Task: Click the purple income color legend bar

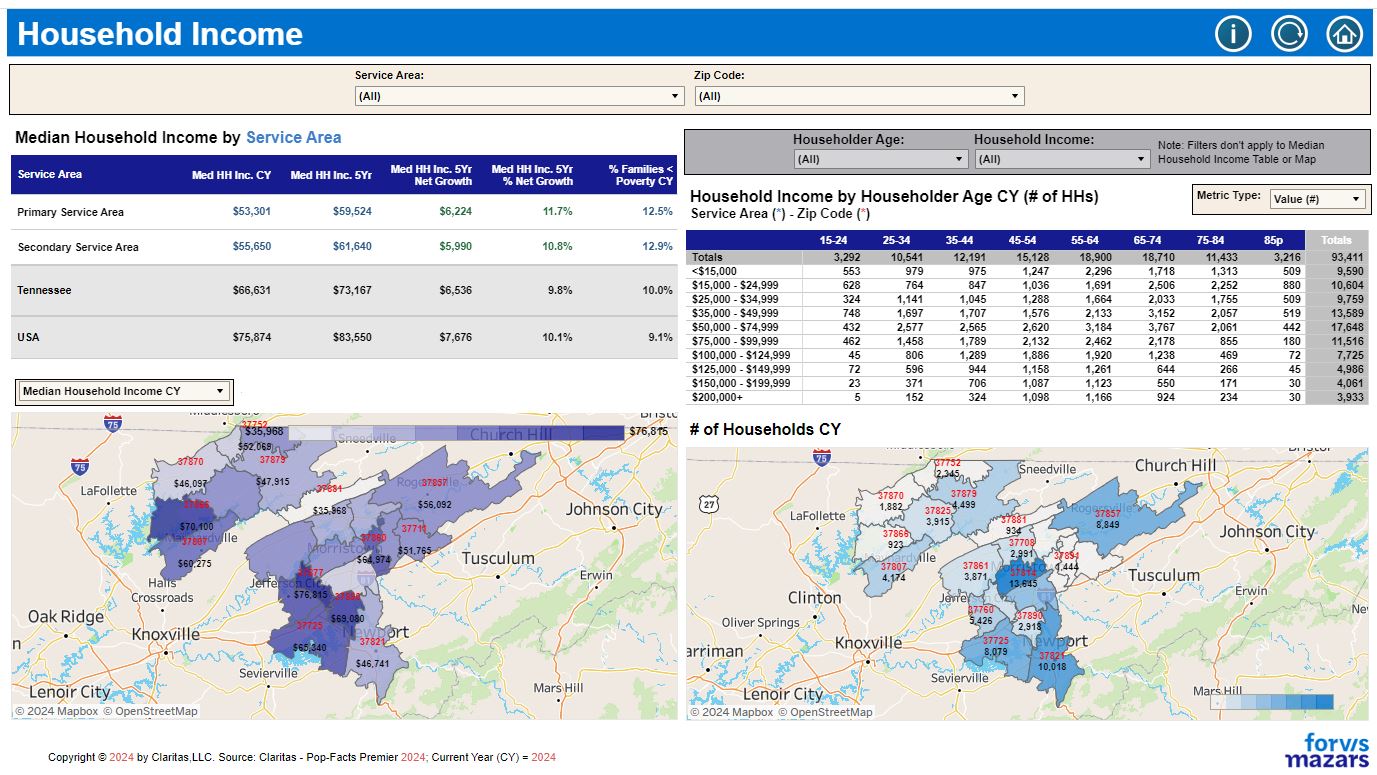Action: (447, 433)
